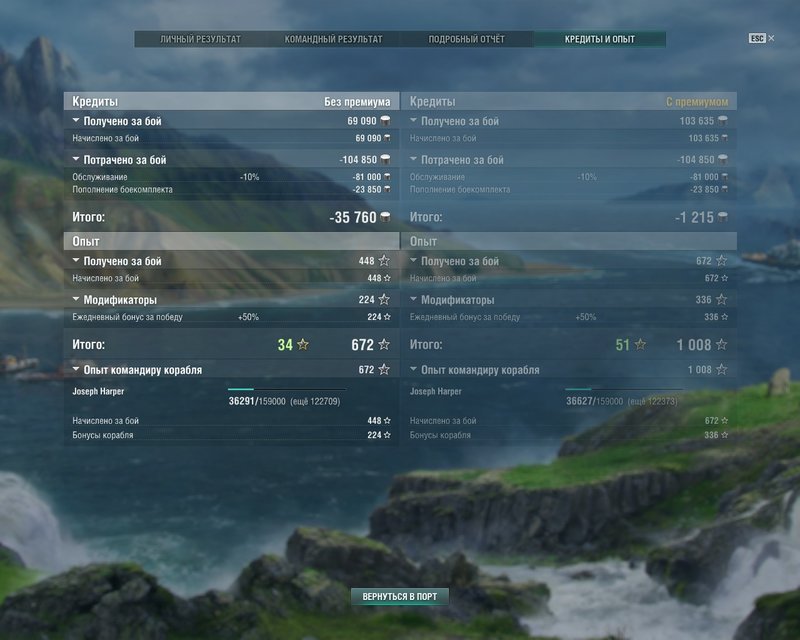Screen dimensions: 800x640
Task: Collapse Получено за бой credits section
Action: coord(76,120)
